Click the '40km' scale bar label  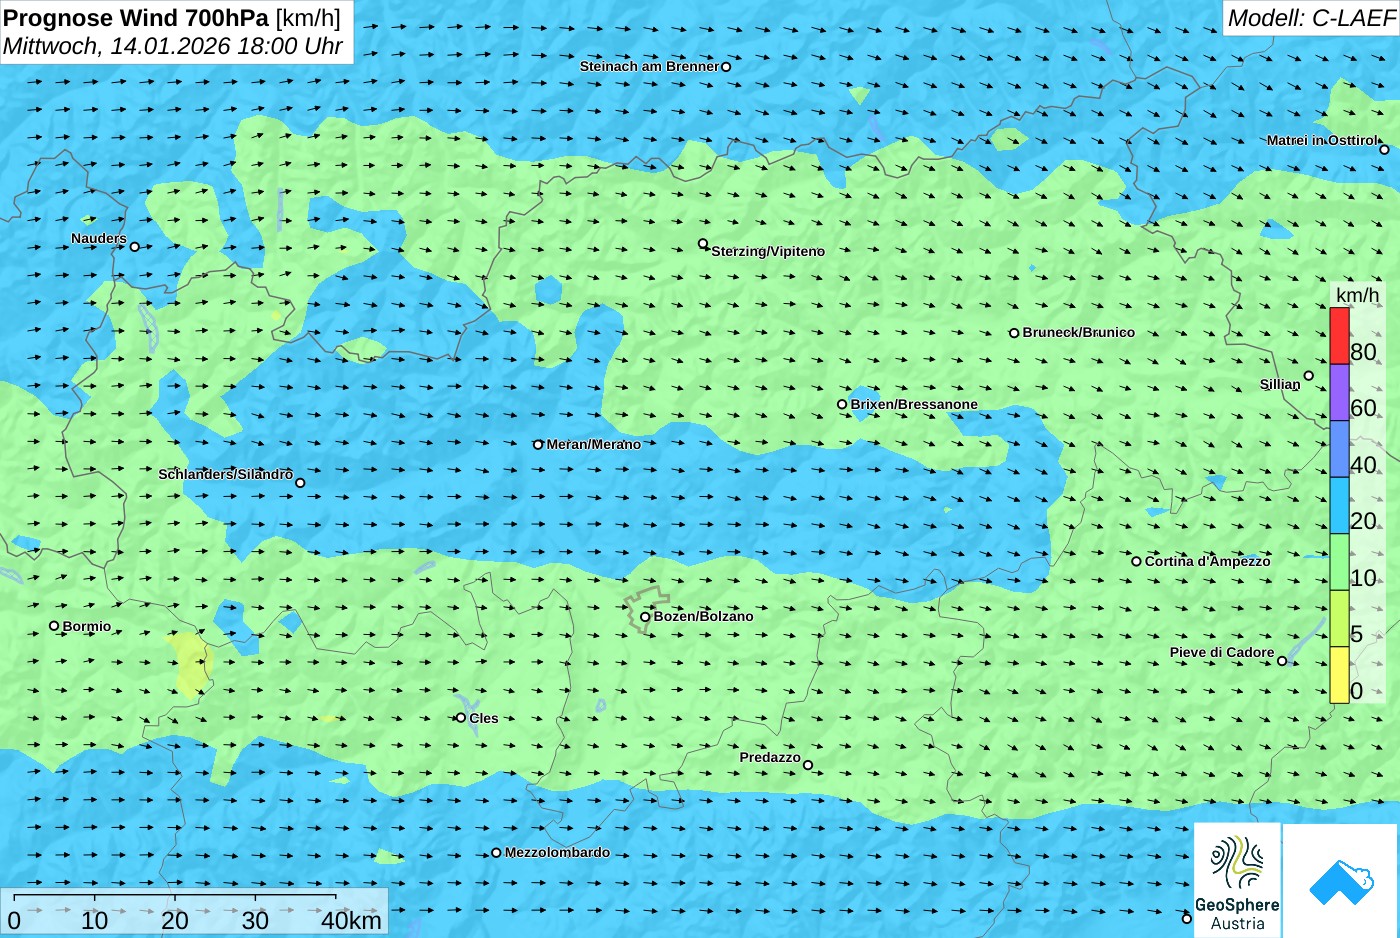351,921
